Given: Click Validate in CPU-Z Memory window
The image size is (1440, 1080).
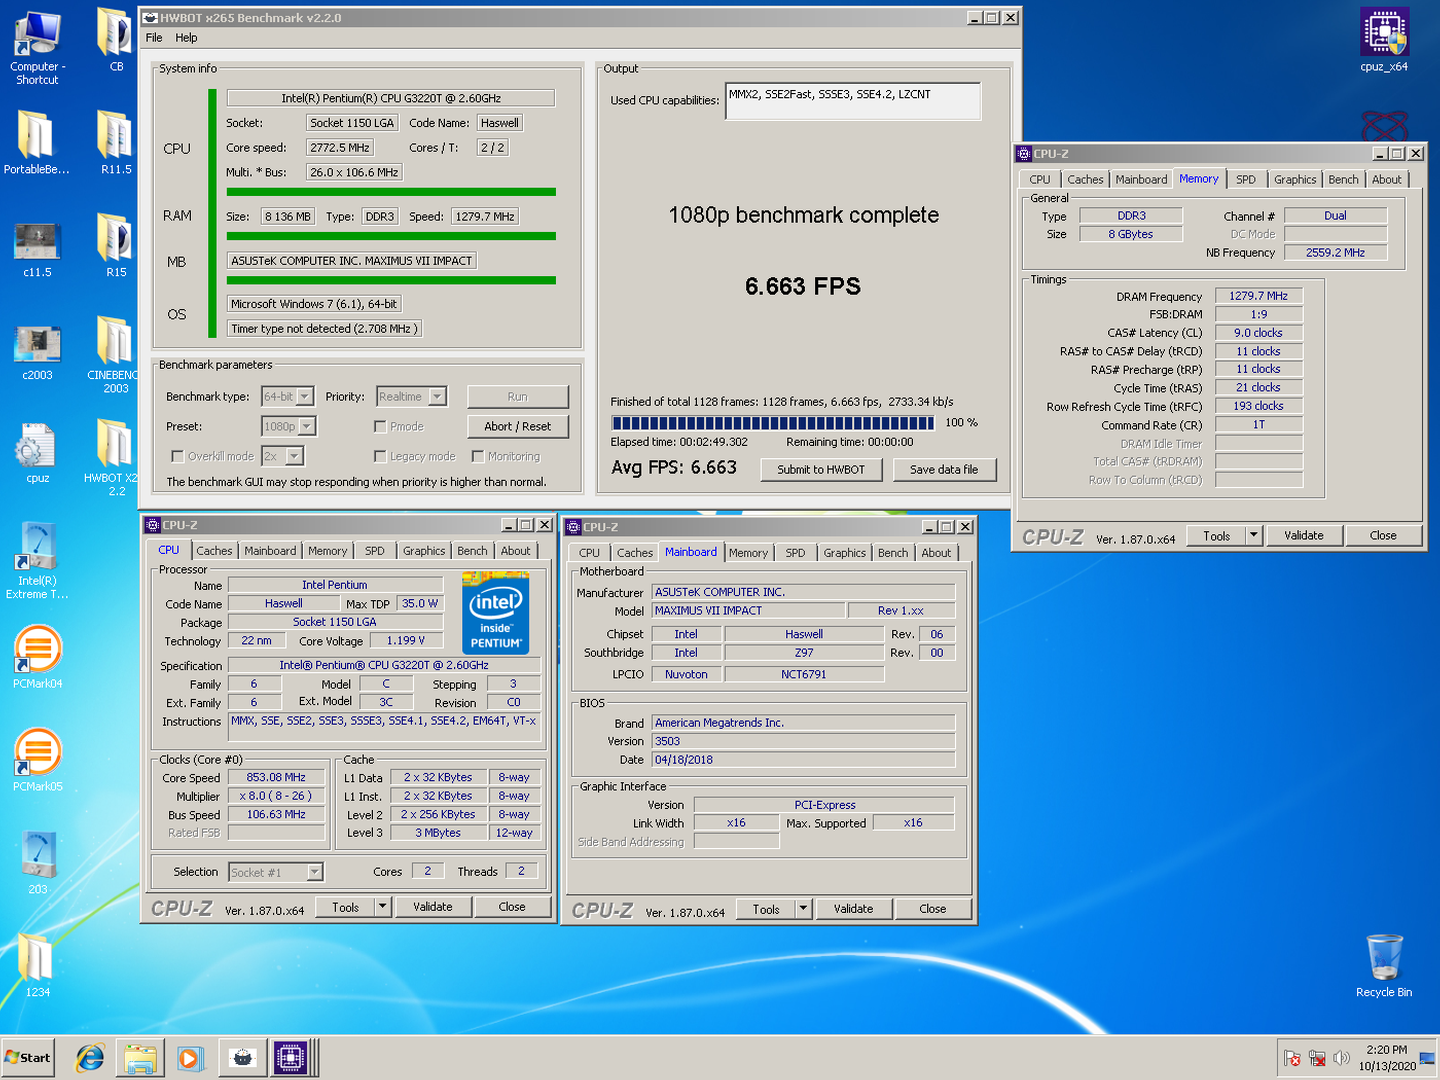Looking at the screenshot, I should pyautogui.click(x=1304, y=536).
